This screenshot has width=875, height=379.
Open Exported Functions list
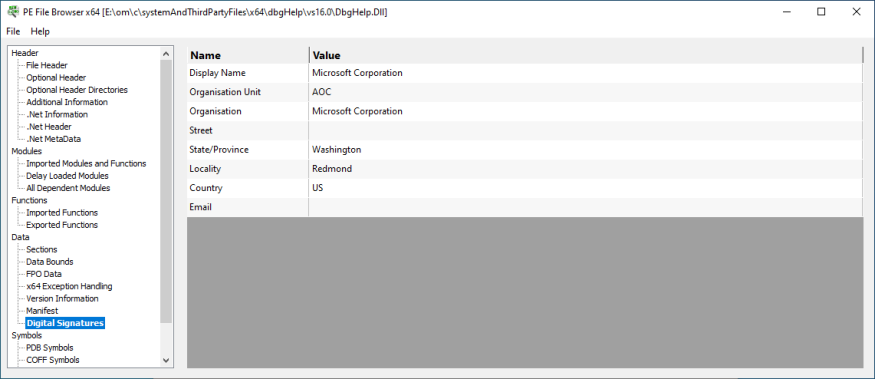tap(62, 225)
